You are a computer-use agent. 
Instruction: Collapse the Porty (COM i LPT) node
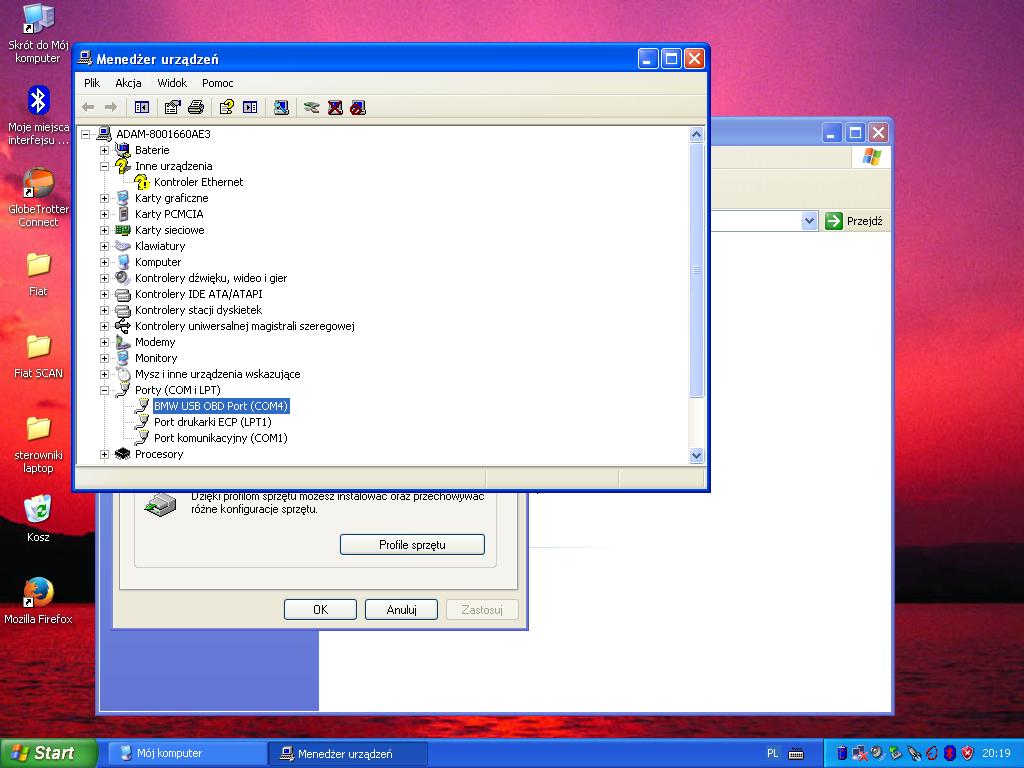(105, 390)
